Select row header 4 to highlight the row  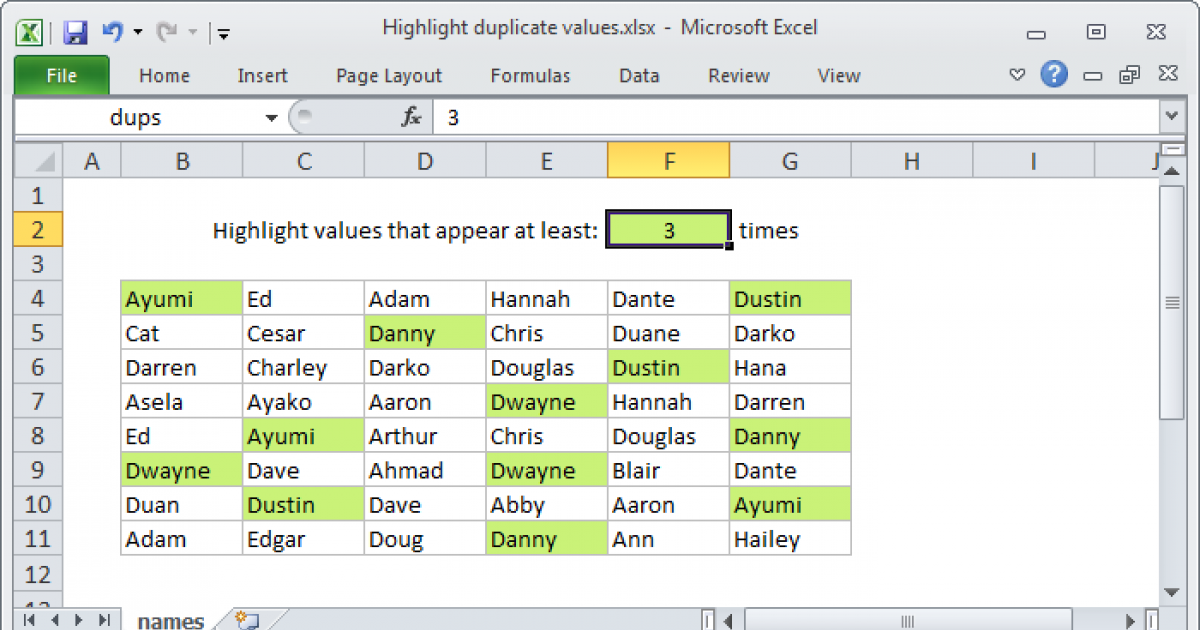pyautogui.click(x=37, y=298)
